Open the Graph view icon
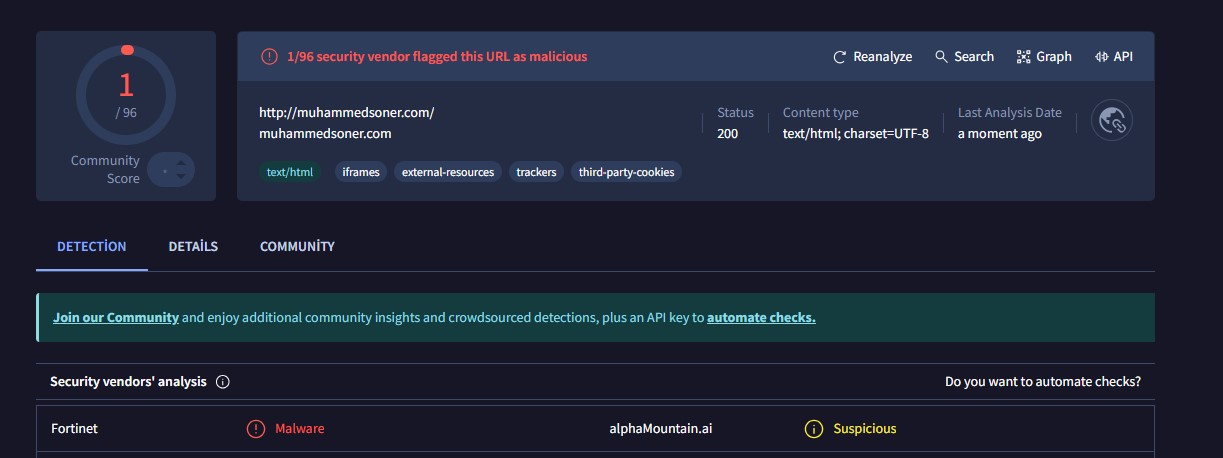Screen dimensions: 1223x458 click(x=1023, y=57)
